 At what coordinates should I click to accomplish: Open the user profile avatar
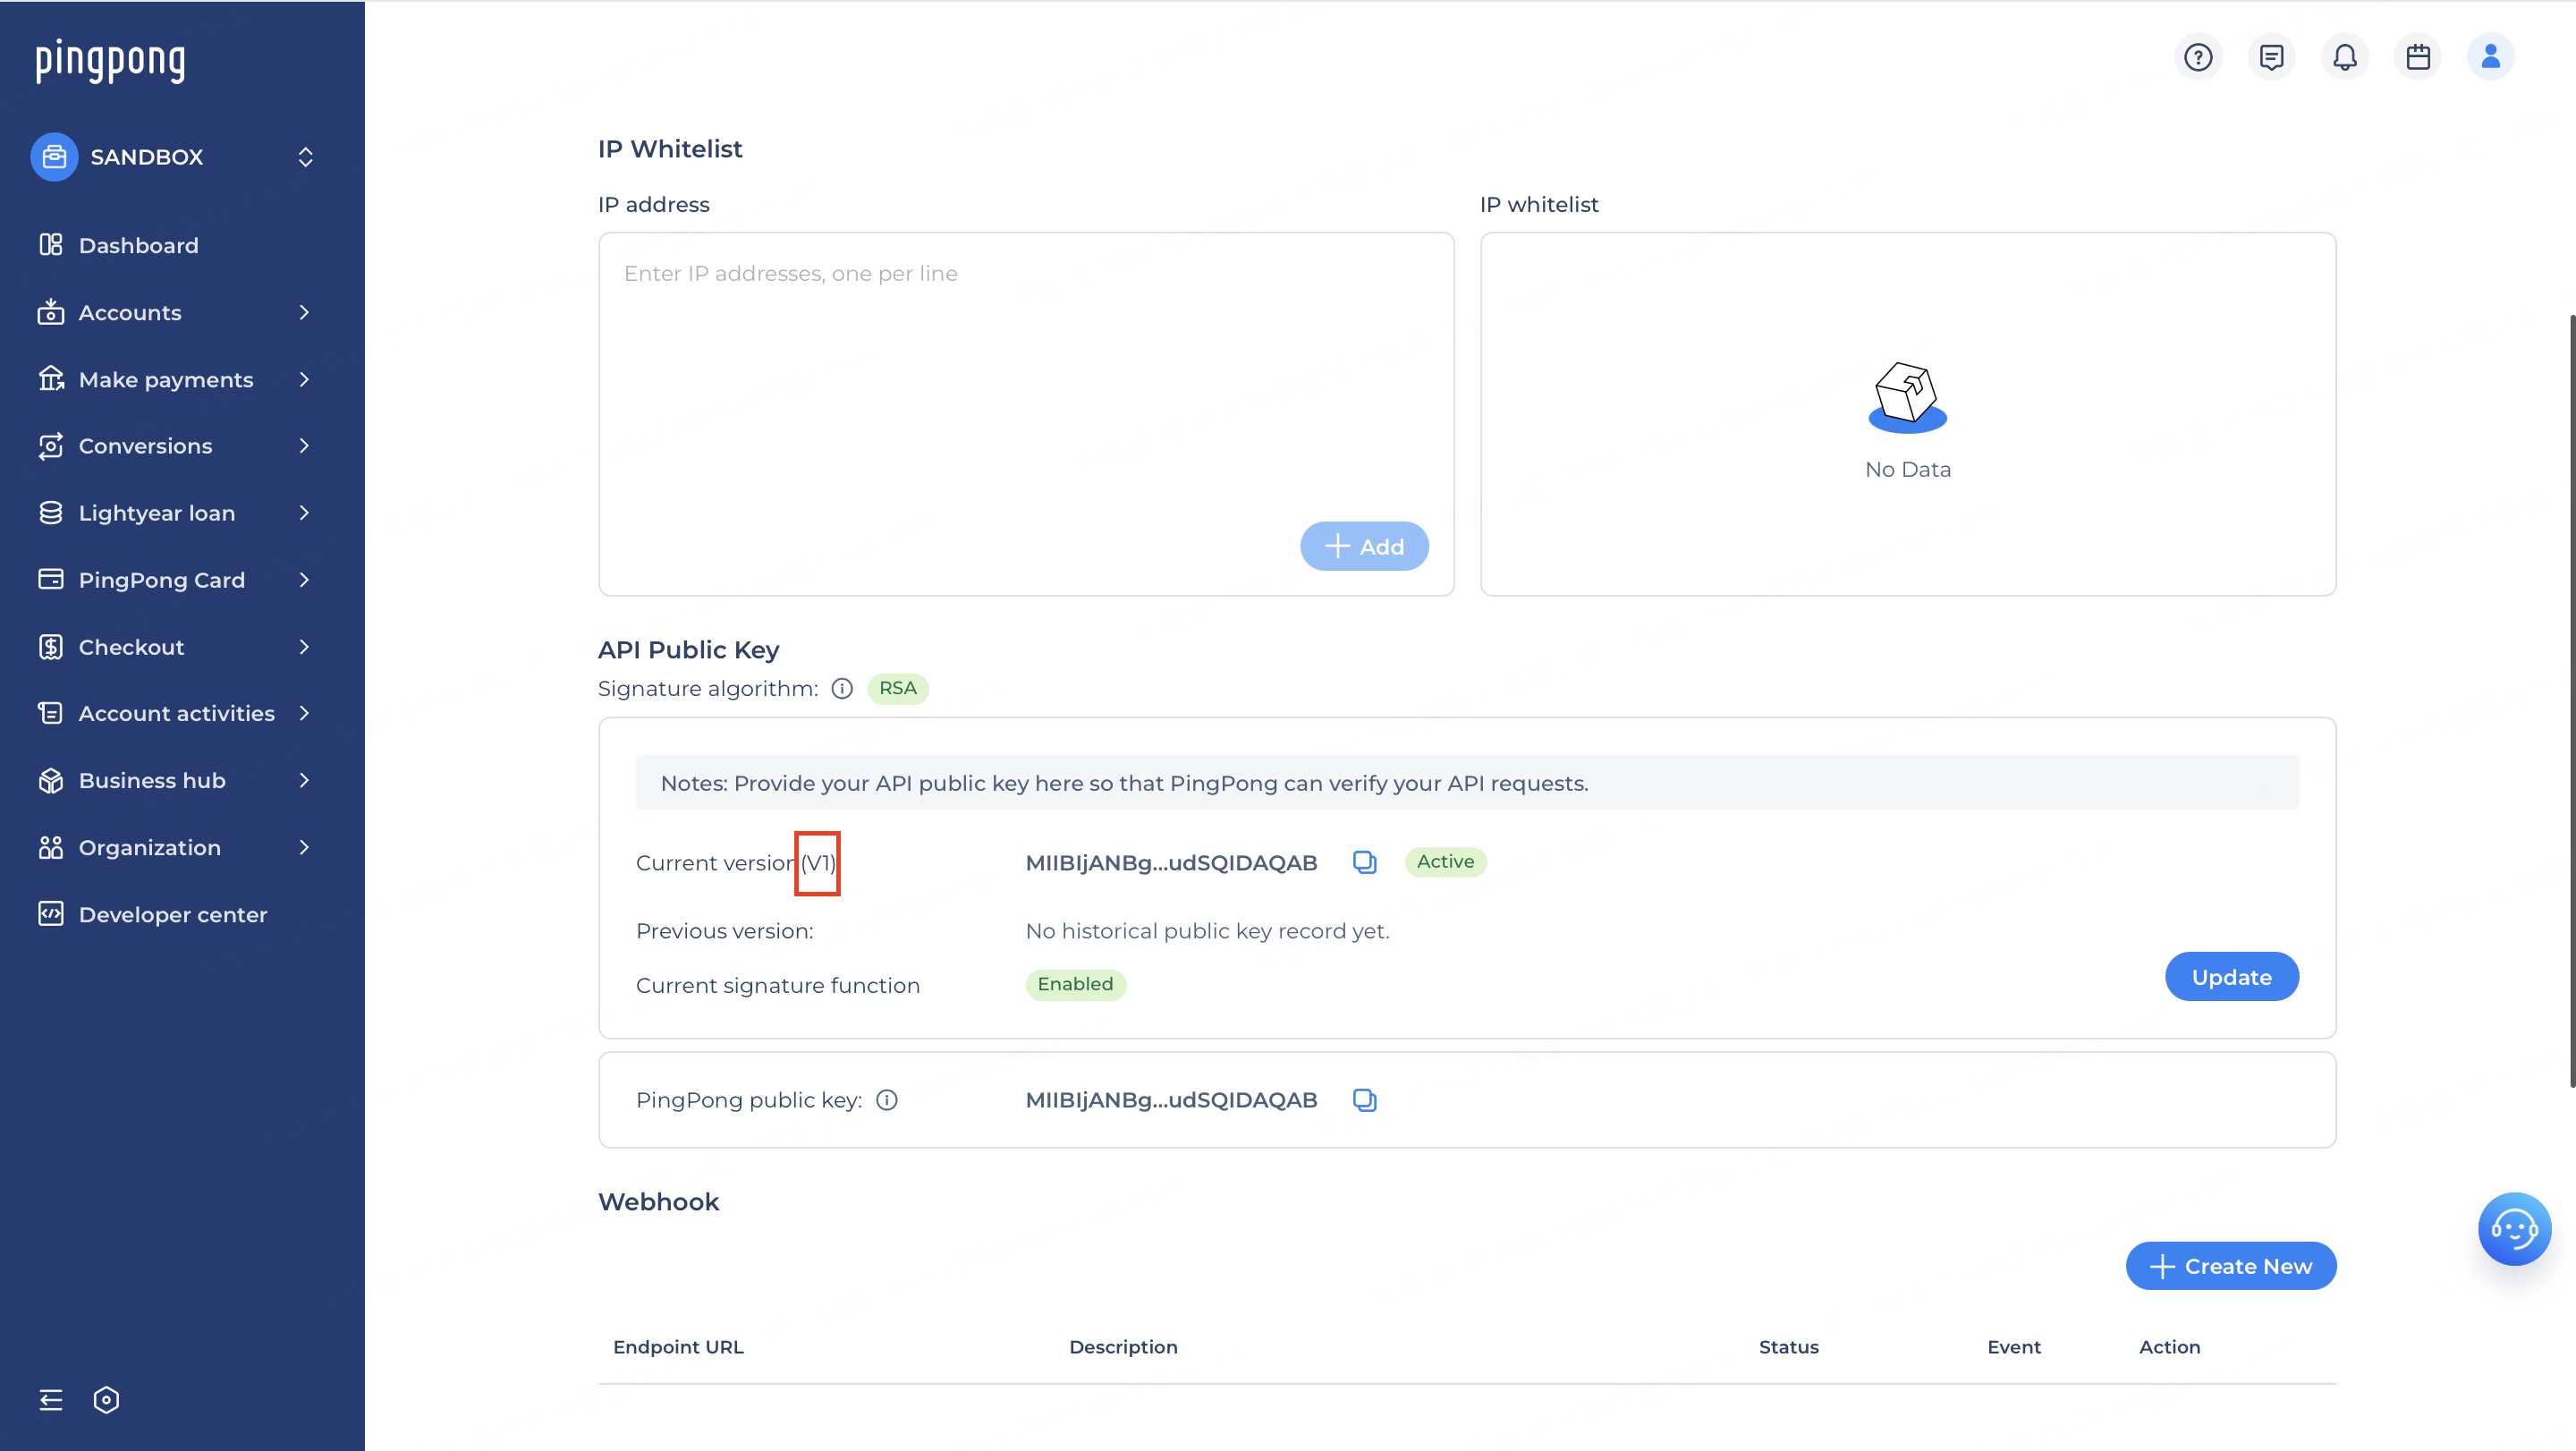[2491, 57]
